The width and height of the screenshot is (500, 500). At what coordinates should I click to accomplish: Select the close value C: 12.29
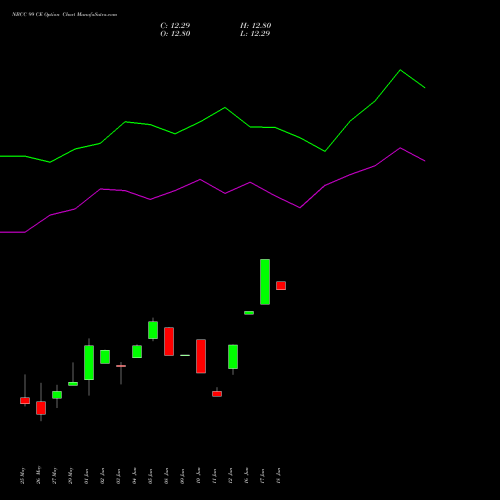(175, 26)
